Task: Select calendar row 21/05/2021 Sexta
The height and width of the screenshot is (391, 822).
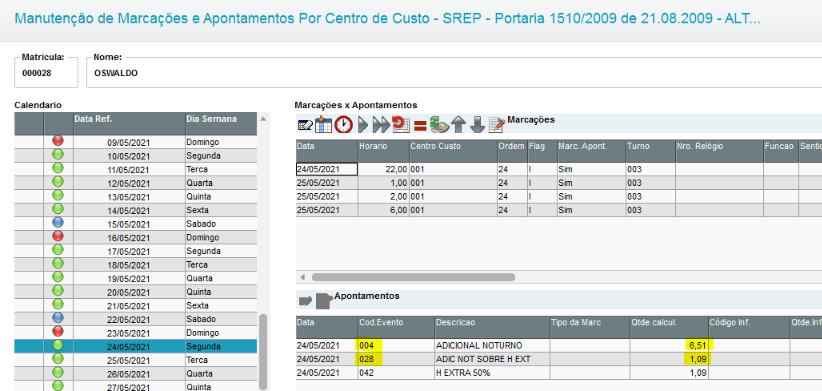Action: (x=136, y=306)
